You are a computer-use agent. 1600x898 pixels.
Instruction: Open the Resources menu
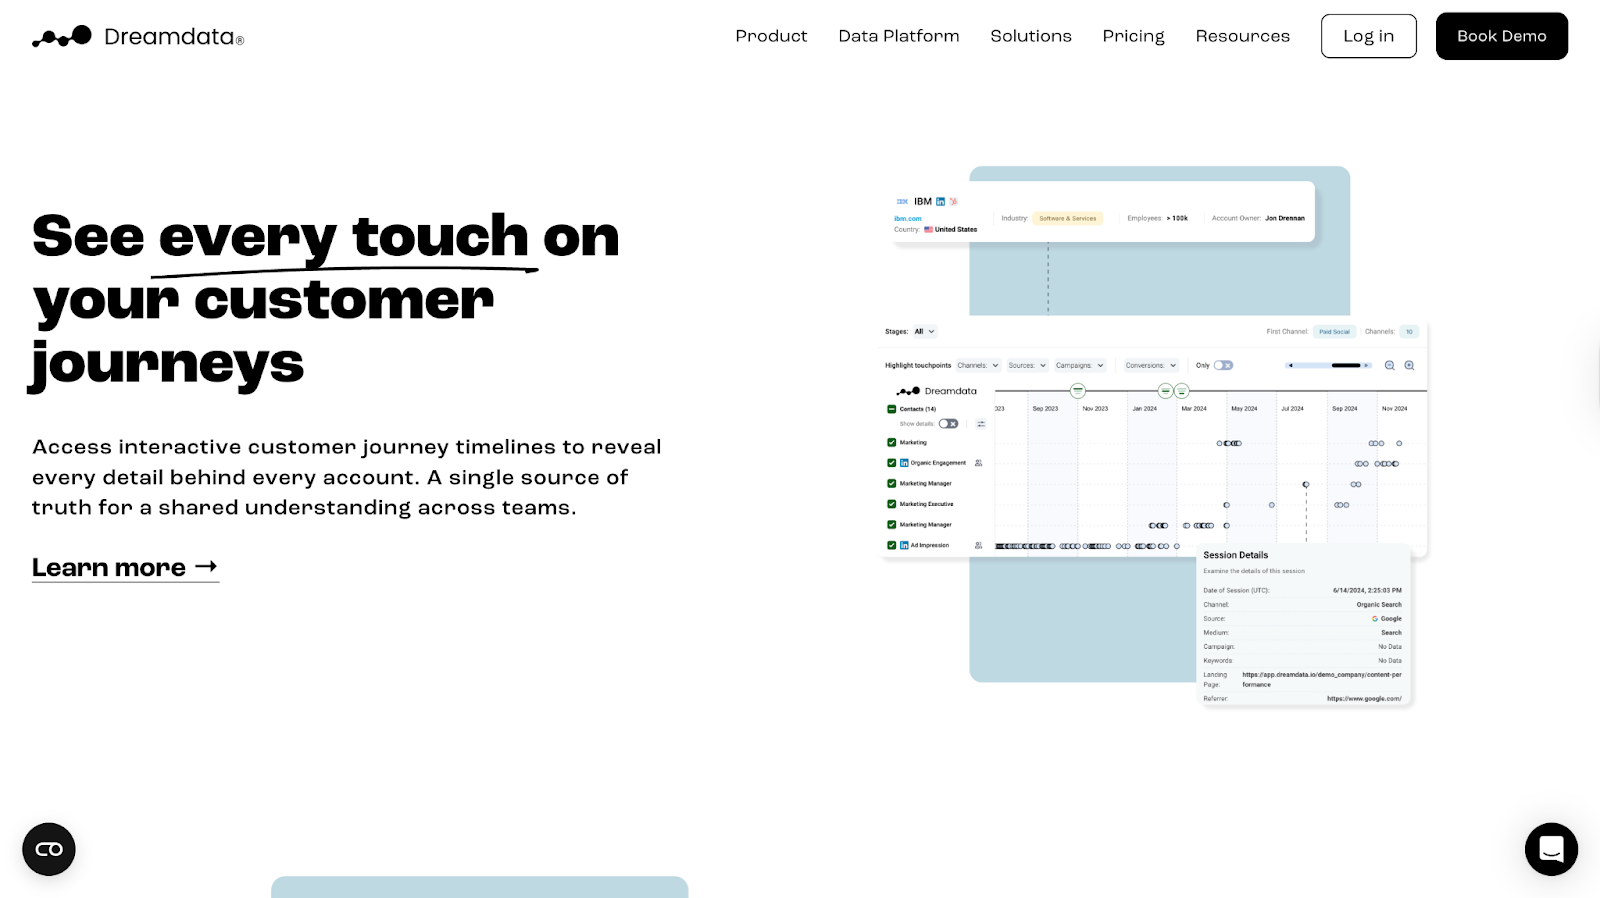[1243, 36]
